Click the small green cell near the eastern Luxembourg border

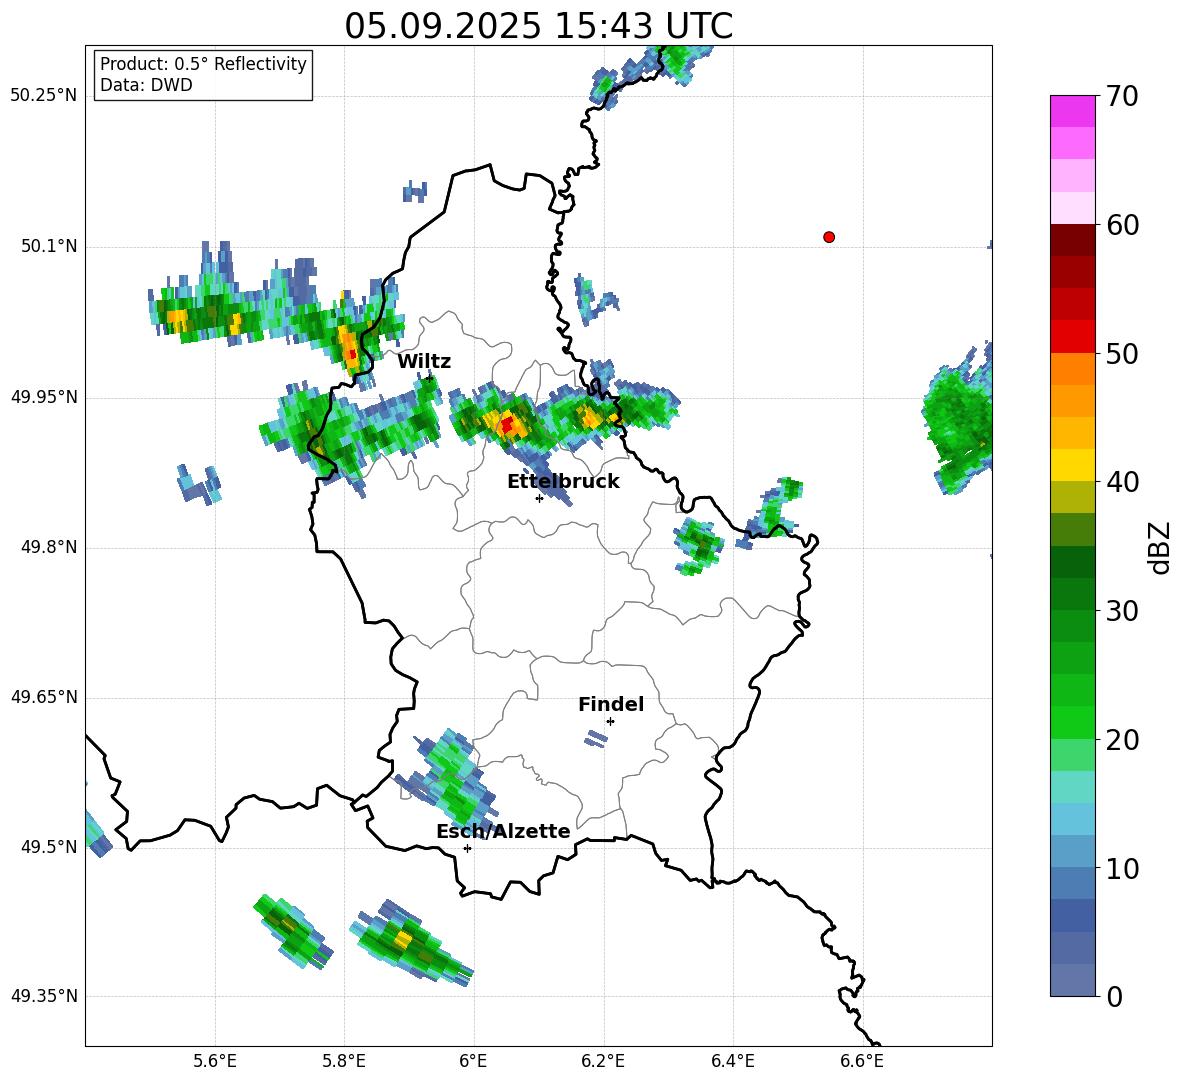[698, 546]
